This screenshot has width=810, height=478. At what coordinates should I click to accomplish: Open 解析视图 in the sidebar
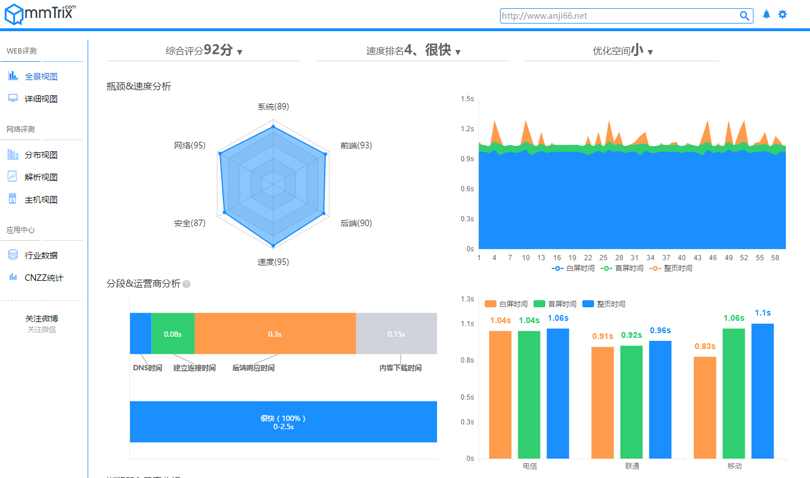click(x=41, y=177)
